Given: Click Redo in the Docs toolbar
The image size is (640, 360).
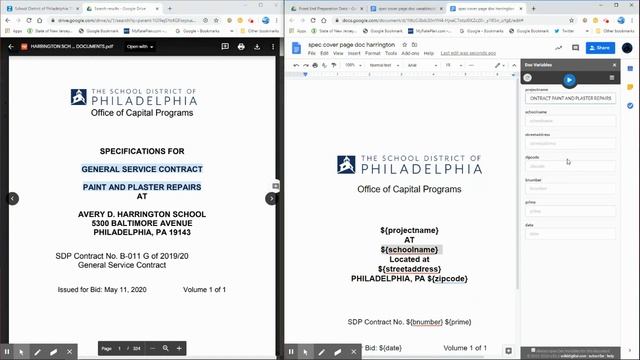Looking at the screenshot, I should (306, 65).
